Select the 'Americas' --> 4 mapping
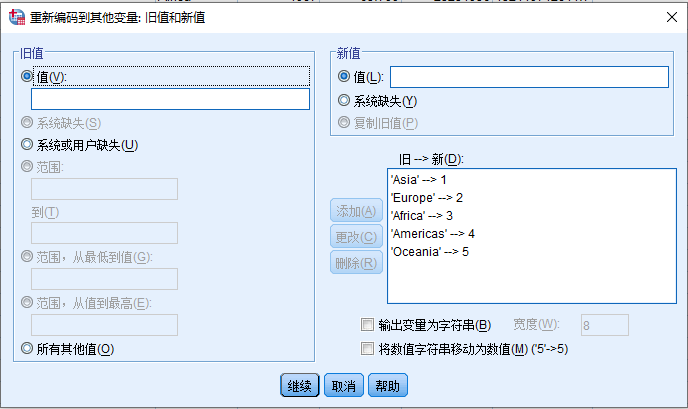Screen dimensions: 688x409 point(433,234)
